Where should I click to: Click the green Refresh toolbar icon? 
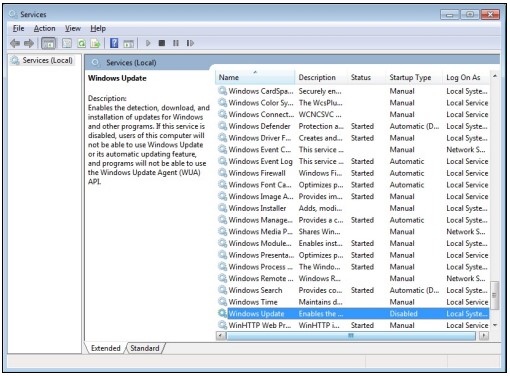coord(81,43)
